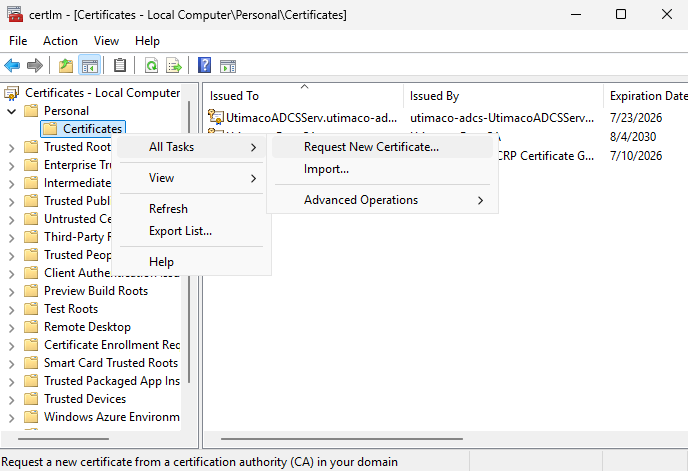Toggle Show/Hide Action Pane toolbar icon
688x471 pixels.
[x=228, y=66]
